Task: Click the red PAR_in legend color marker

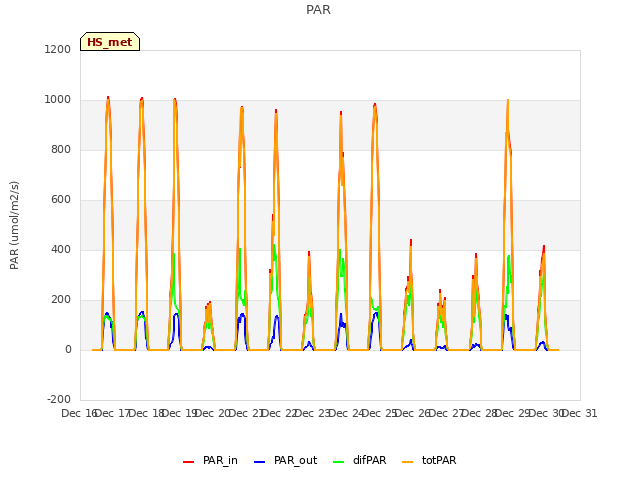Action: pos(189,462)
